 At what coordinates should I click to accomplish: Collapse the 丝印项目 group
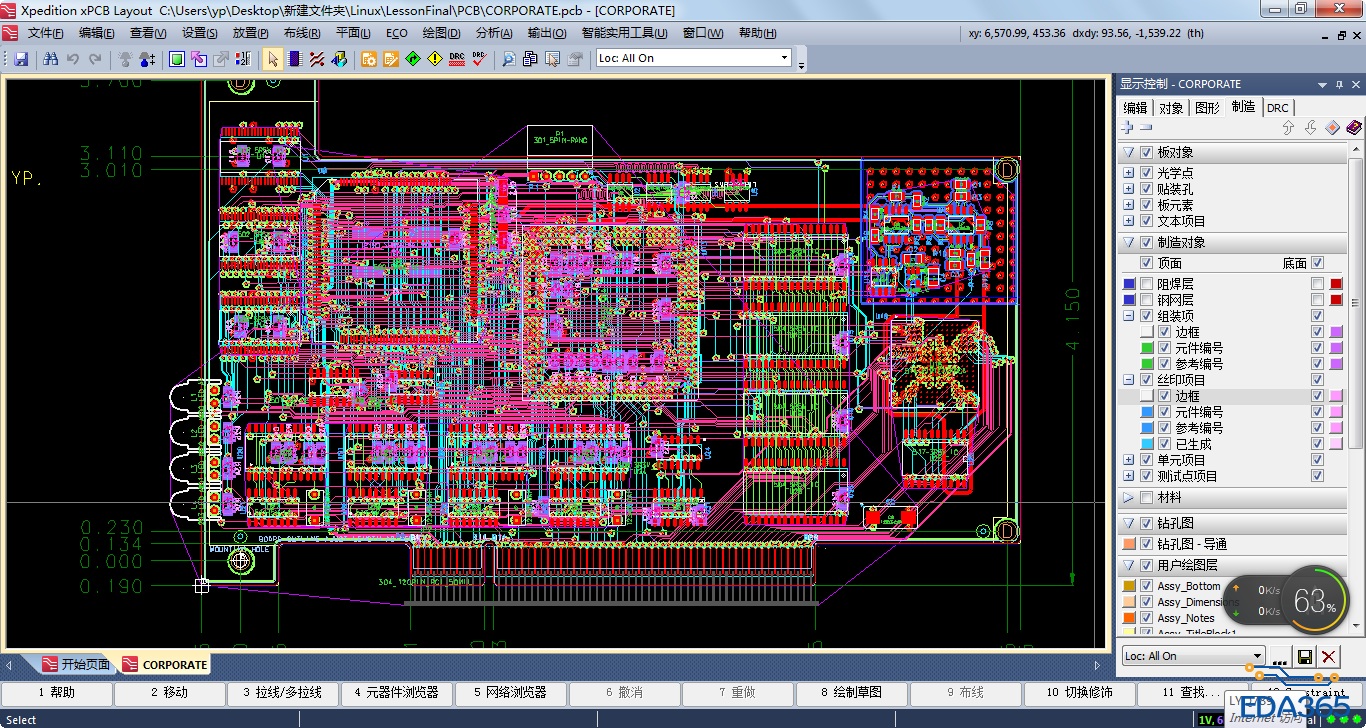(x=1129, y=380)
